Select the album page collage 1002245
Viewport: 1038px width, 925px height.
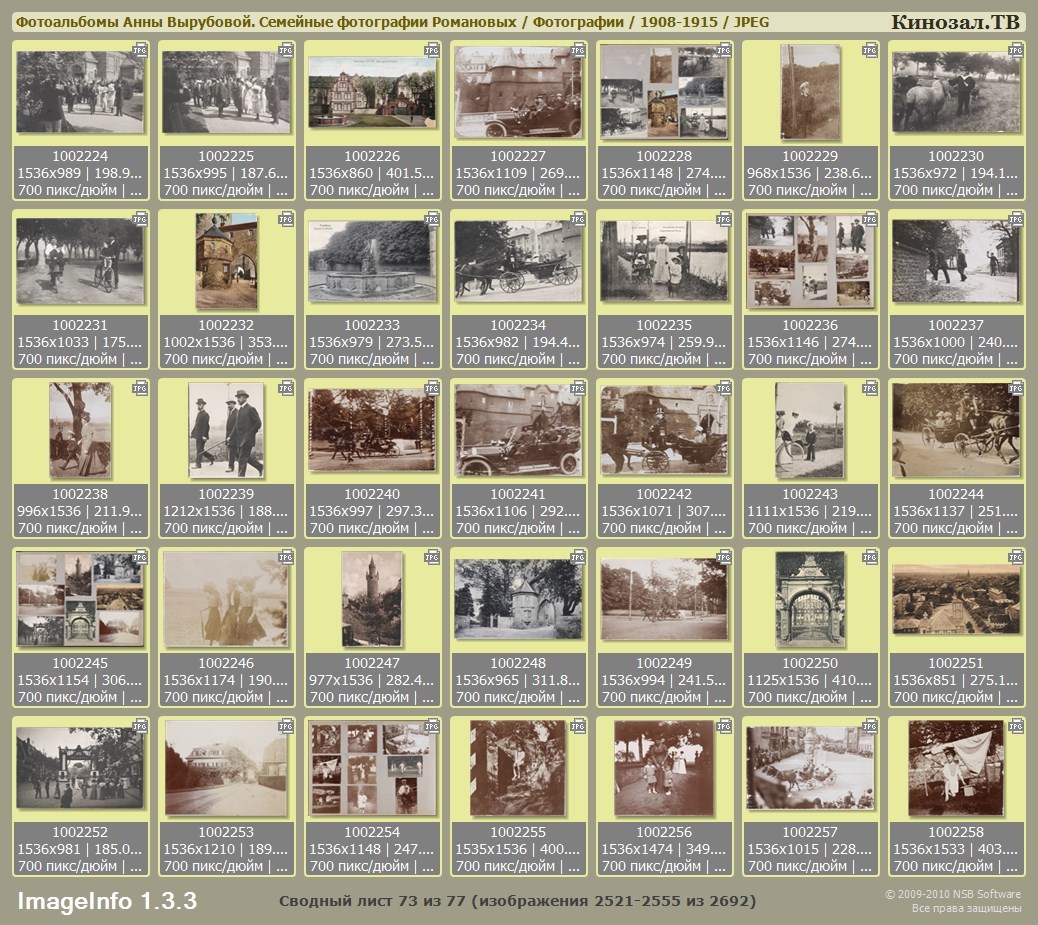pyautogui.click(x=80, y=599)
